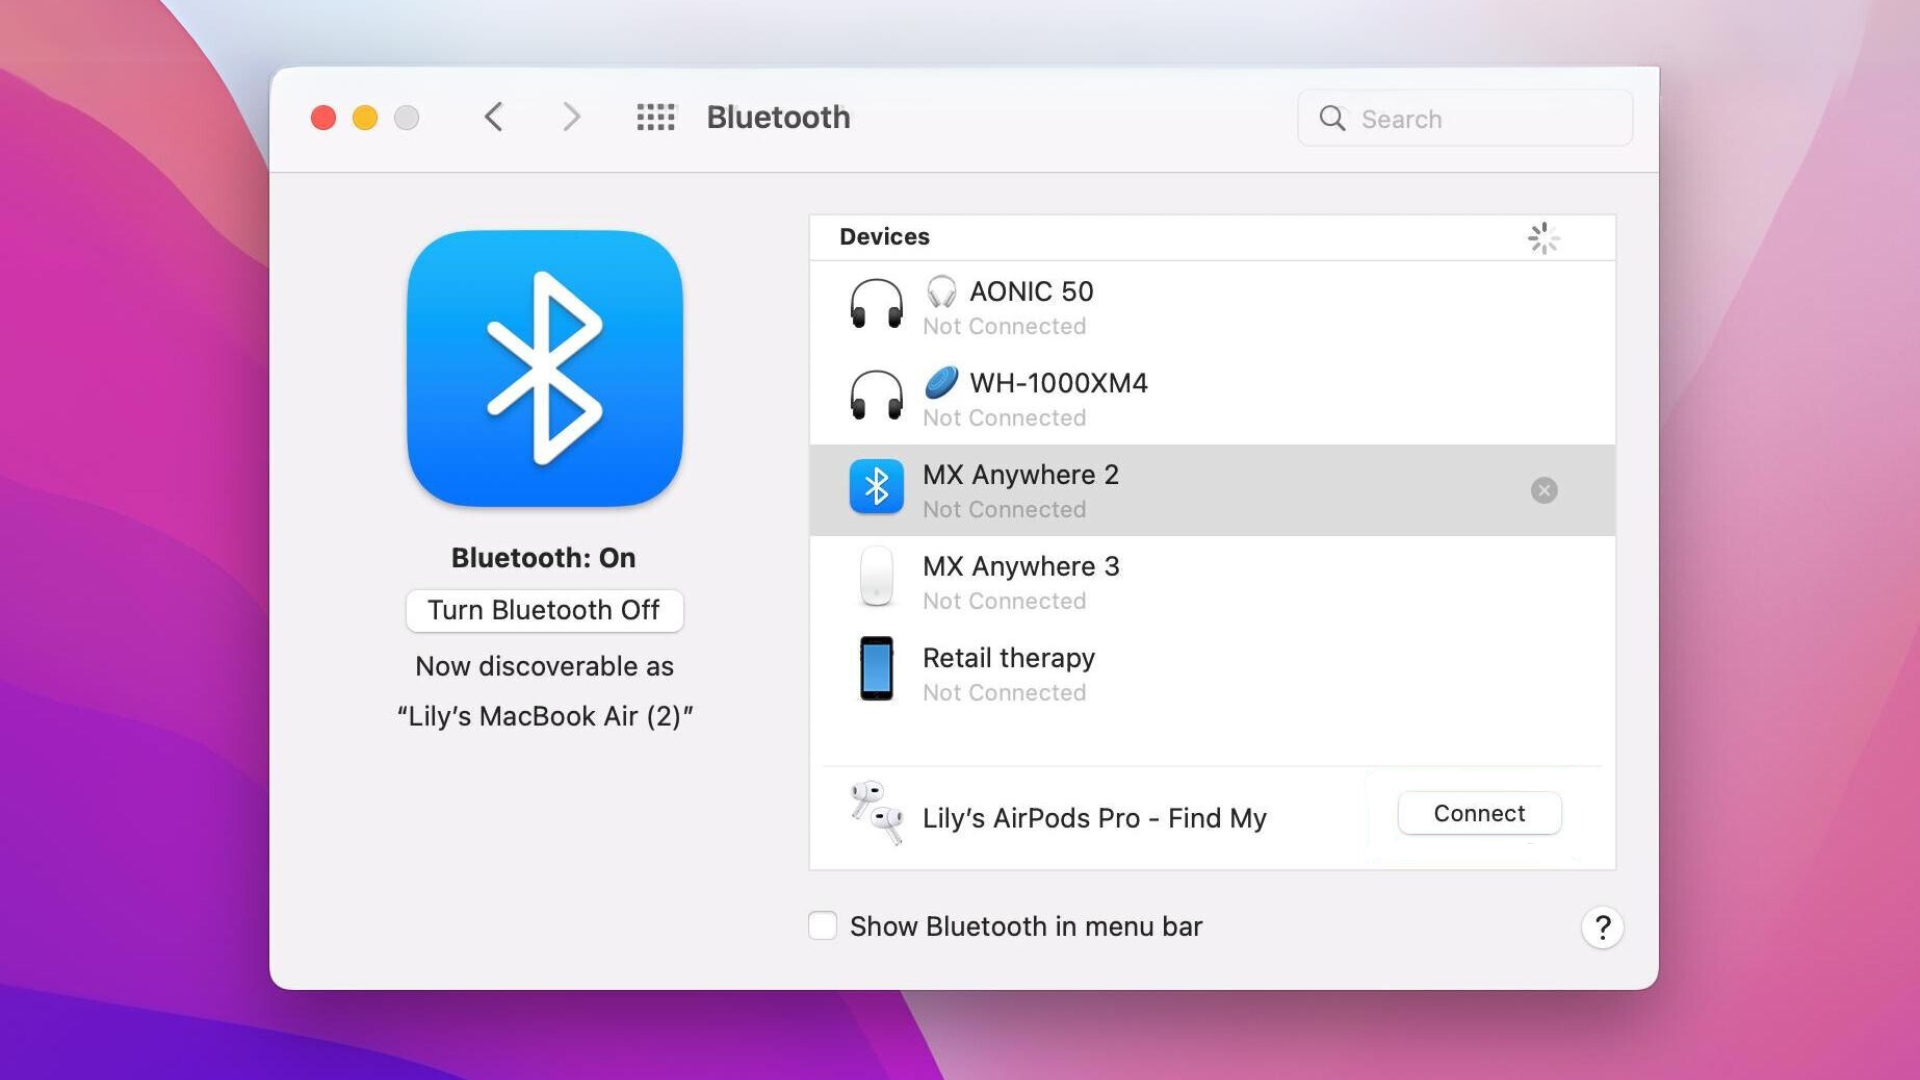This screenshot has height=1080, width=1920.
Task: Open the help question mark button
Action: (x=1602, y=928)
